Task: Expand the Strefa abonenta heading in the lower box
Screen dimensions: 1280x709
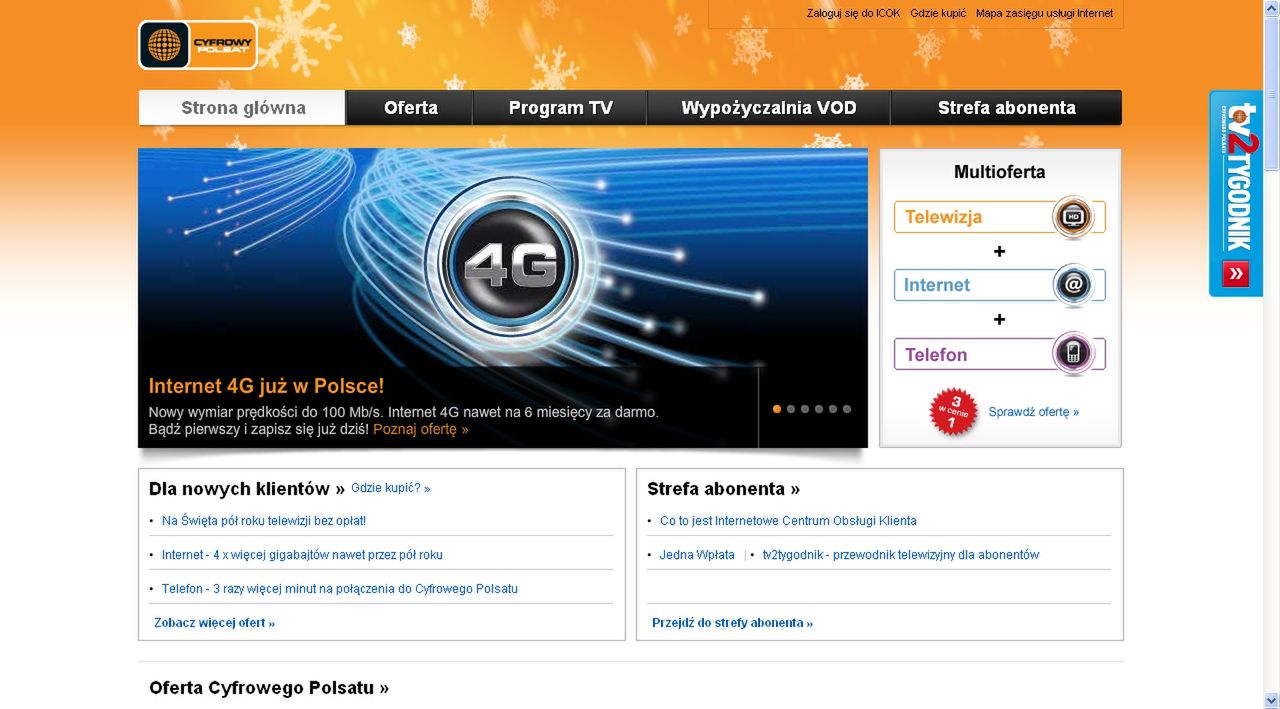Action: coord(723,489)
